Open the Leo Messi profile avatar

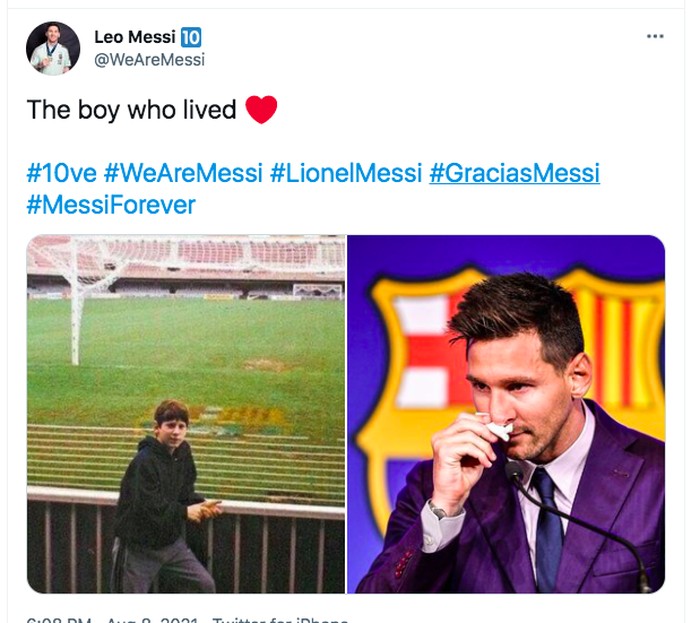click(53, 48)
